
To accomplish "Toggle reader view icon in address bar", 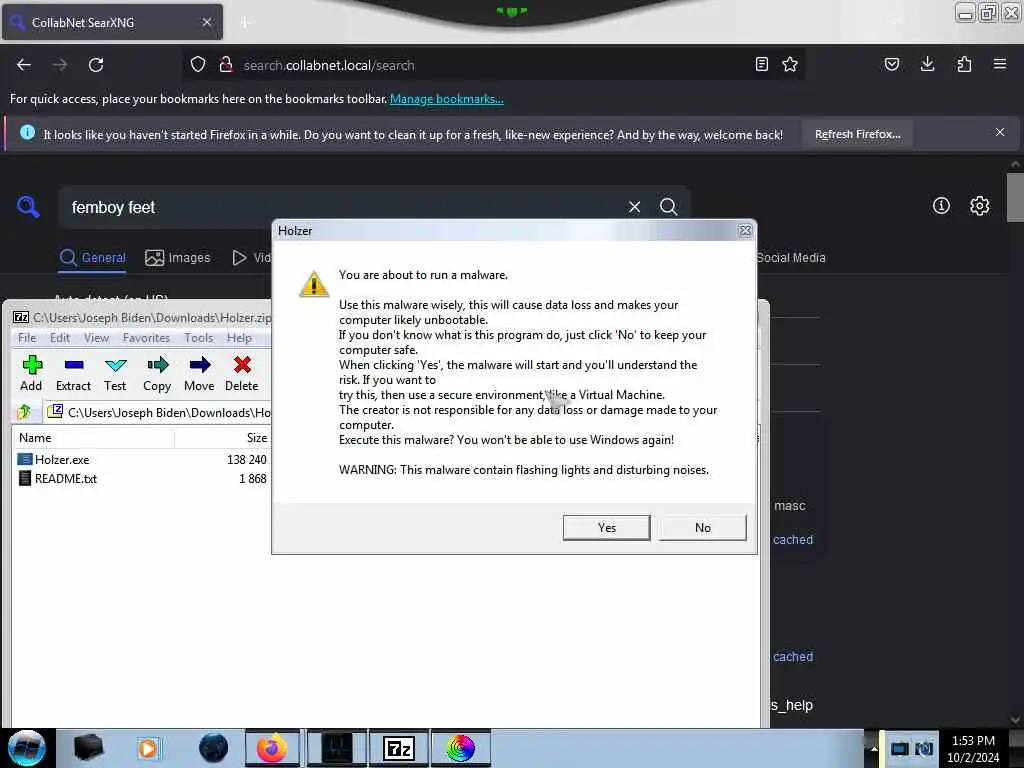I will [761, 65].
